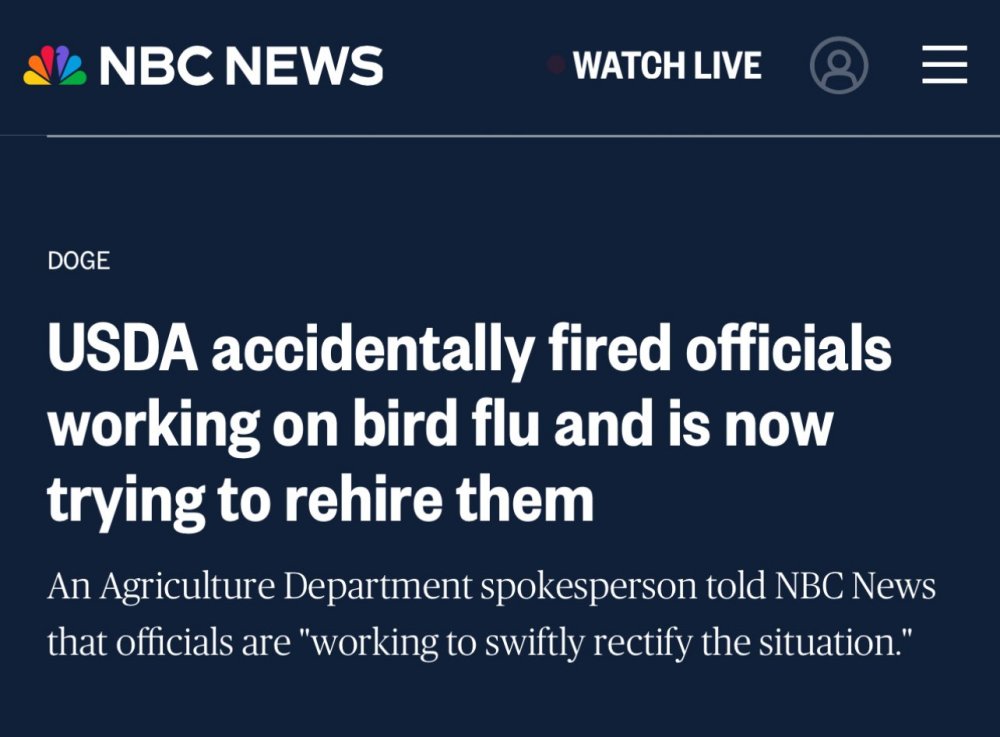The image size is (1000, 737).
Task: Click the live indicator dot beside Watch Live
Action: (x=556, y=66)
